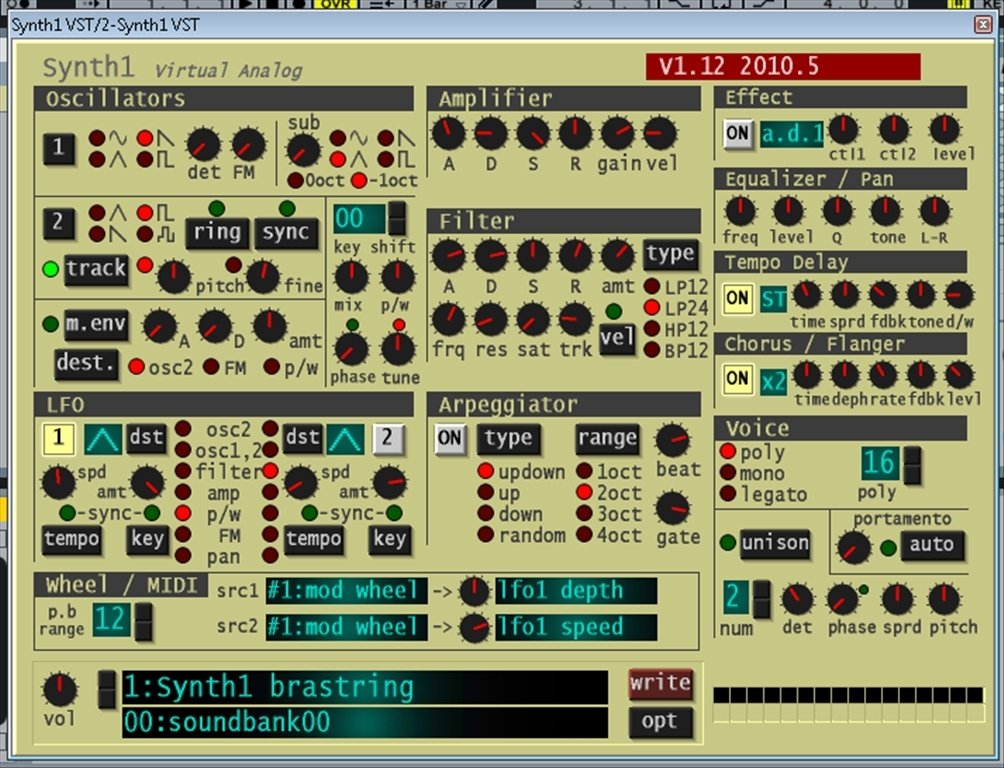1004x768 pixels.
Task: Click the pitch bend range stepper
Action: (x=143, y=621)
